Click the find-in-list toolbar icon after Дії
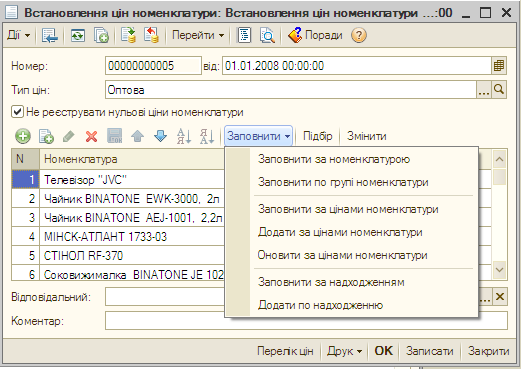 [50, 35]
